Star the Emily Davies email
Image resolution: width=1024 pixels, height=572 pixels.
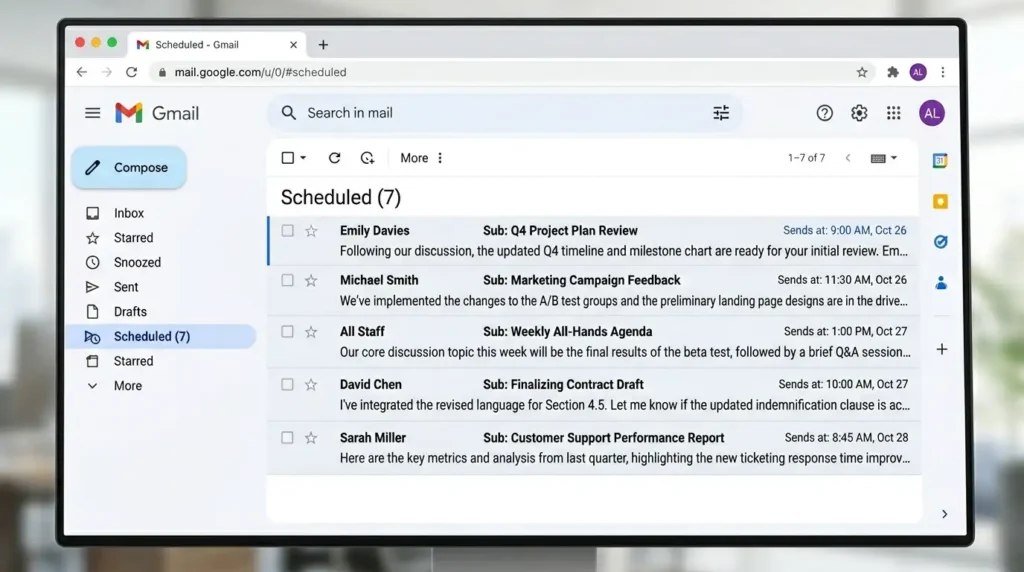pos(311,230)
